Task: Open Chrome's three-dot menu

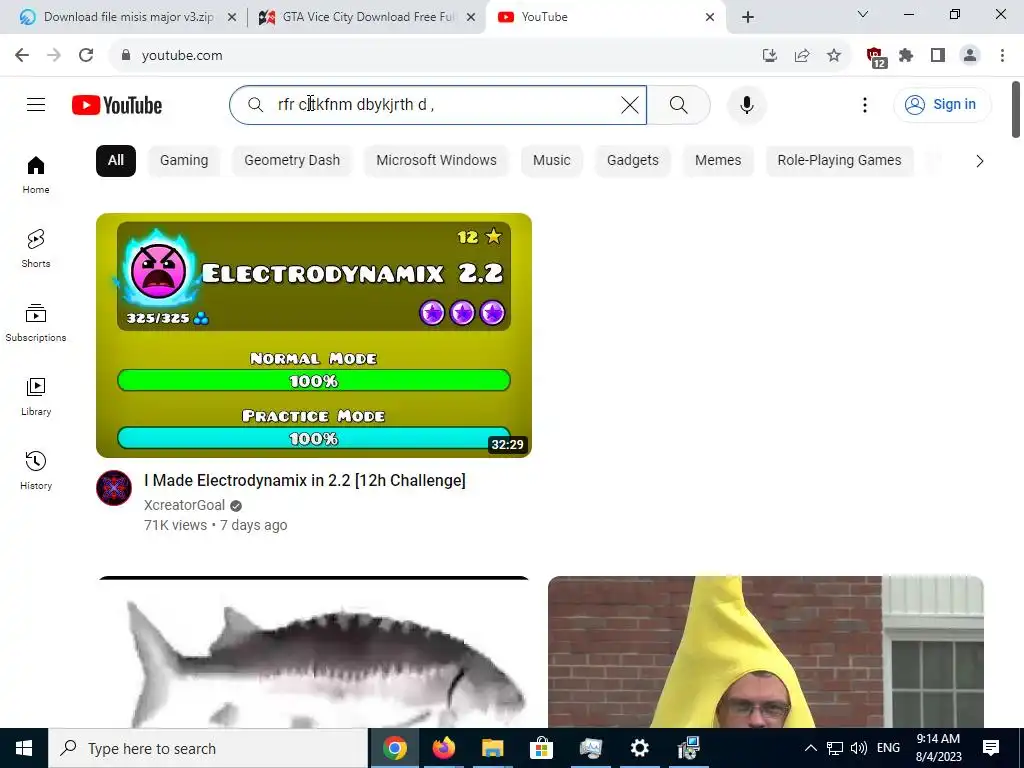Action: 1002,56
